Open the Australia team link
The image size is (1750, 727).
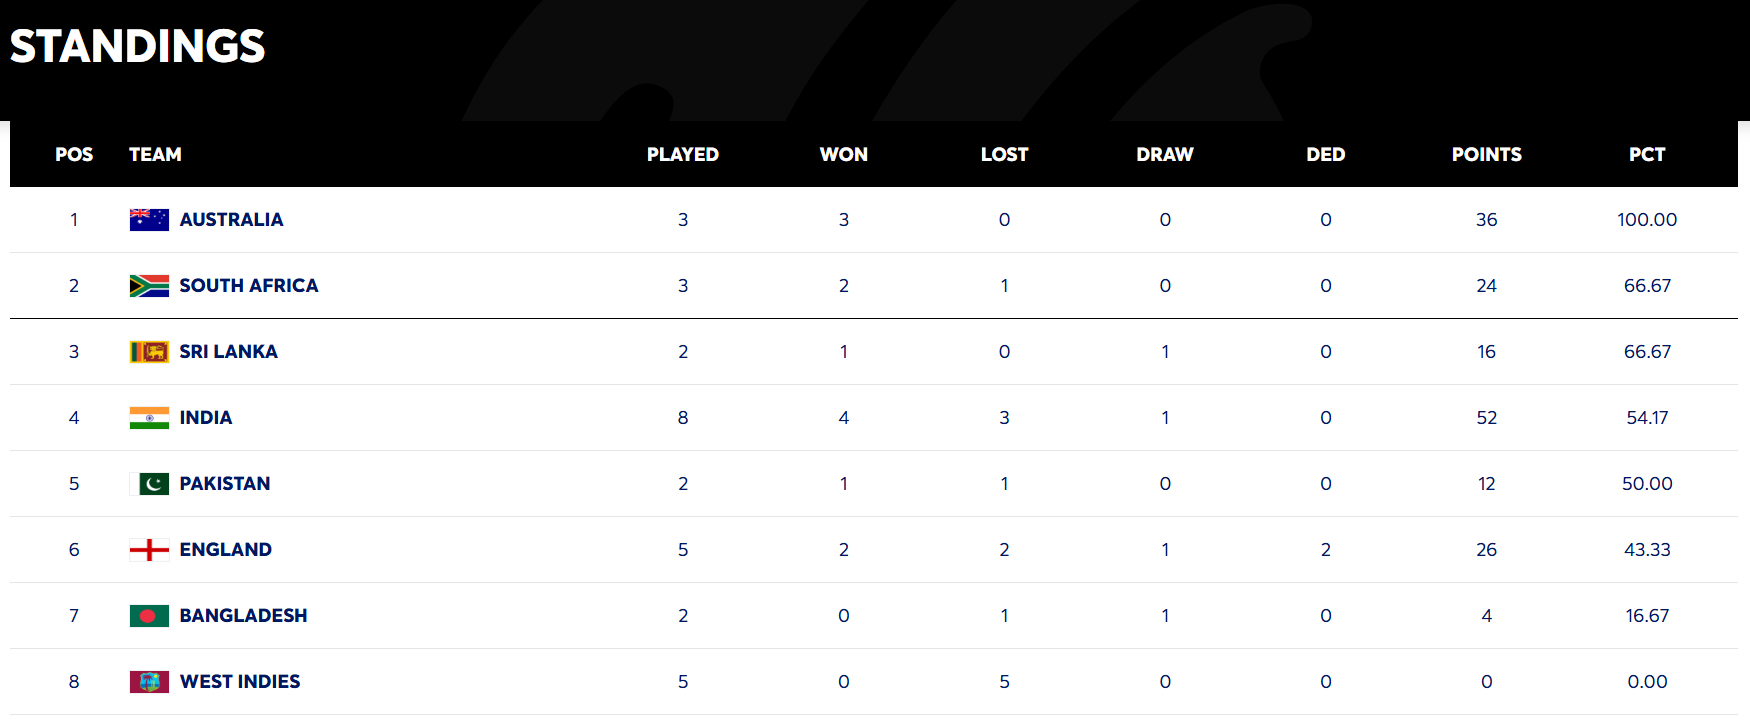[231, 220]
